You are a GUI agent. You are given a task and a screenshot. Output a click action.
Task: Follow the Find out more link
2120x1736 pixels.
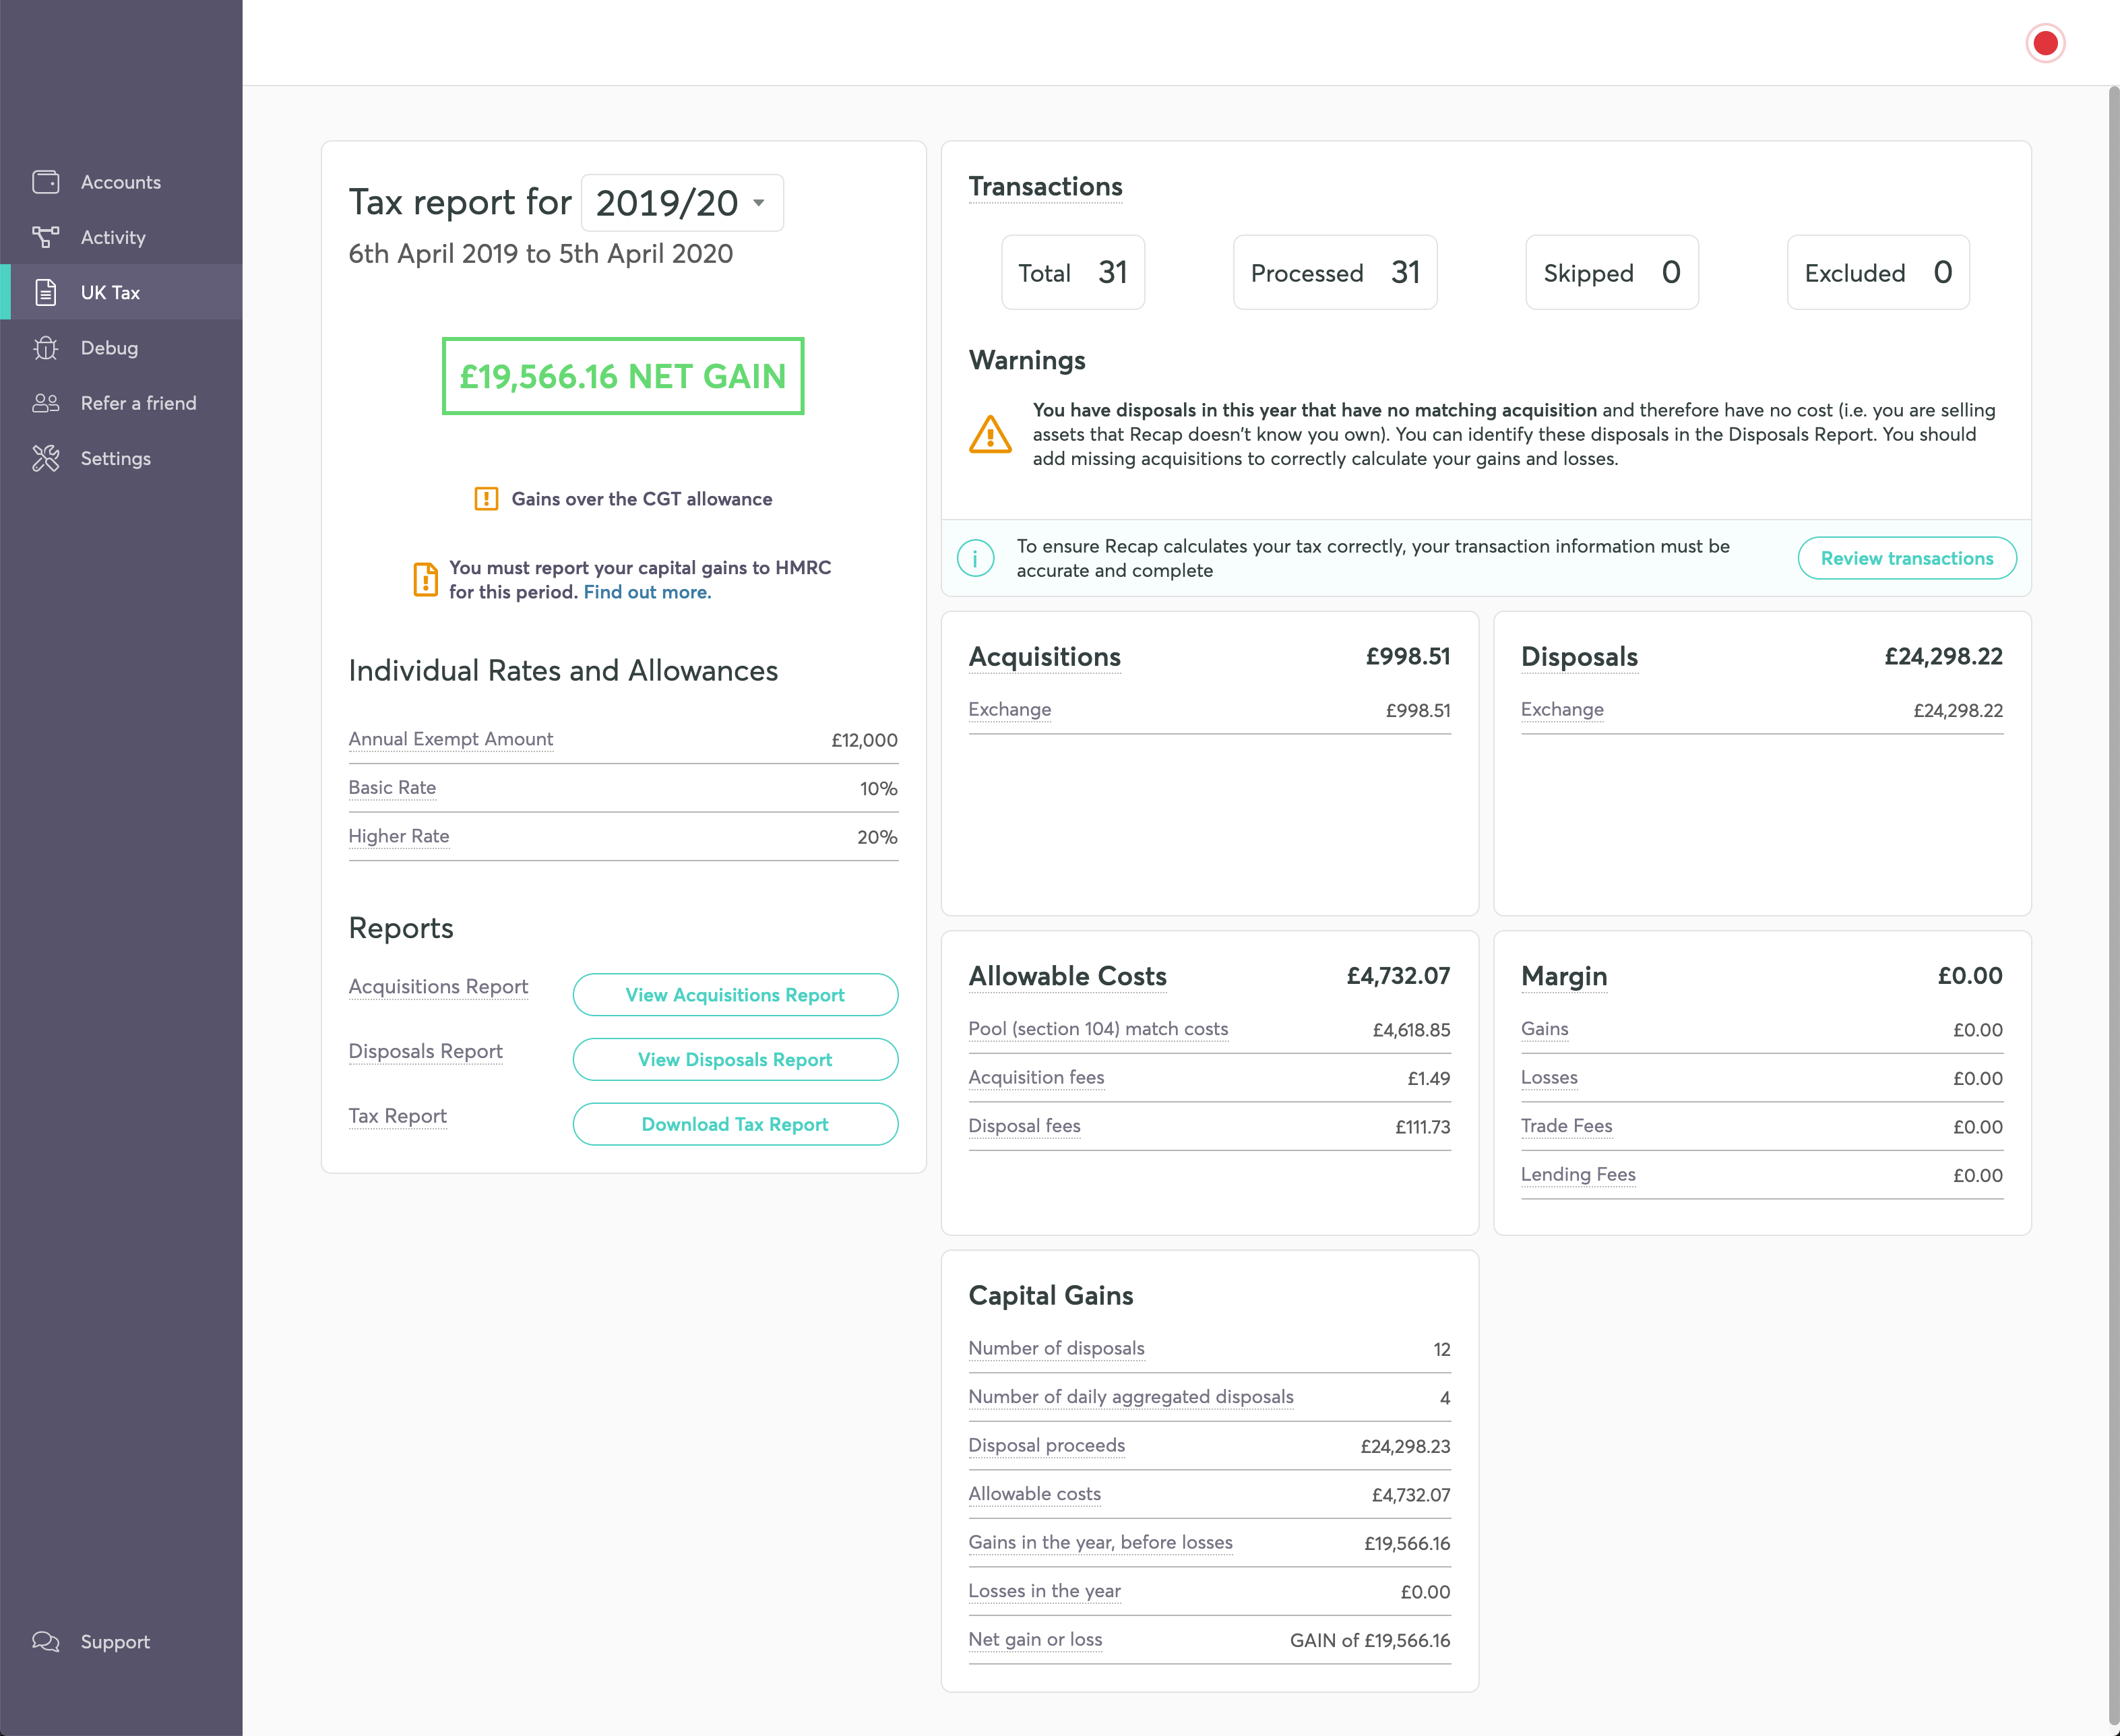(x=647, y=592)
